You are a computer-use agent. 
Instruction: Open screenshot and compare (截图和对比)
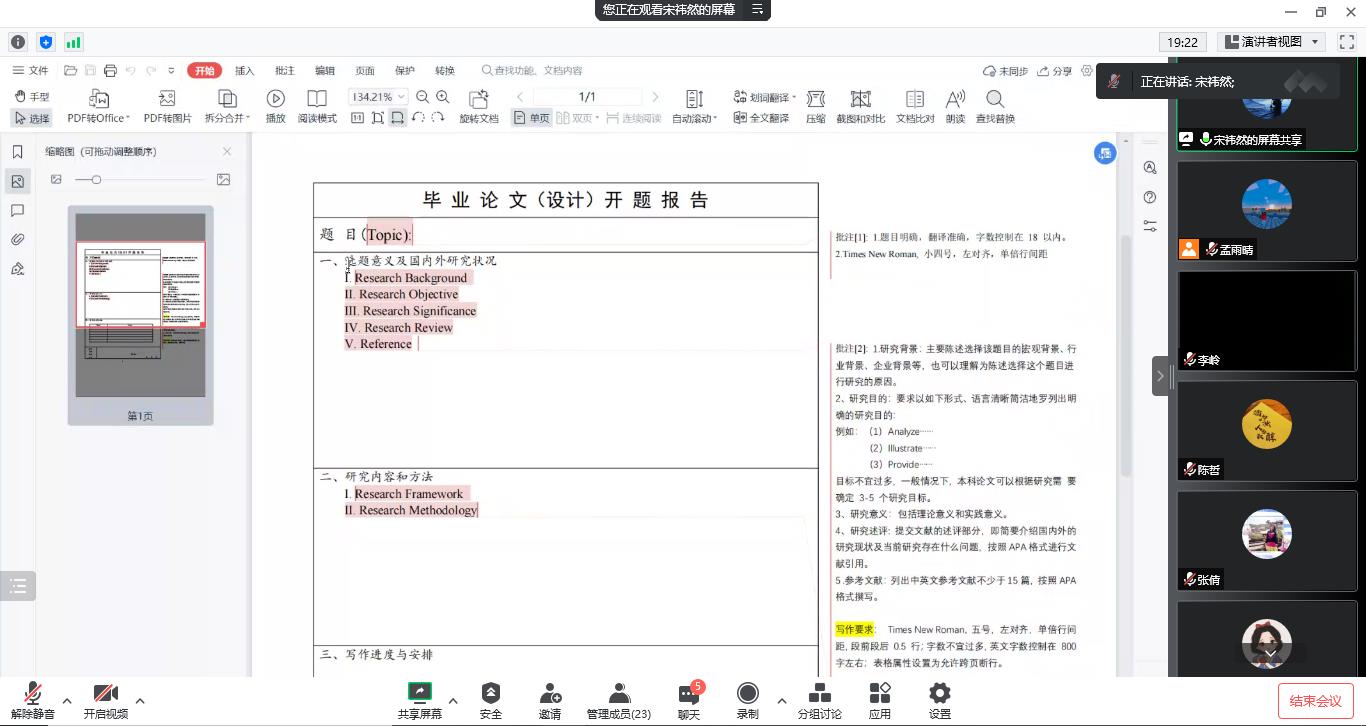click(x=860, y=107)
